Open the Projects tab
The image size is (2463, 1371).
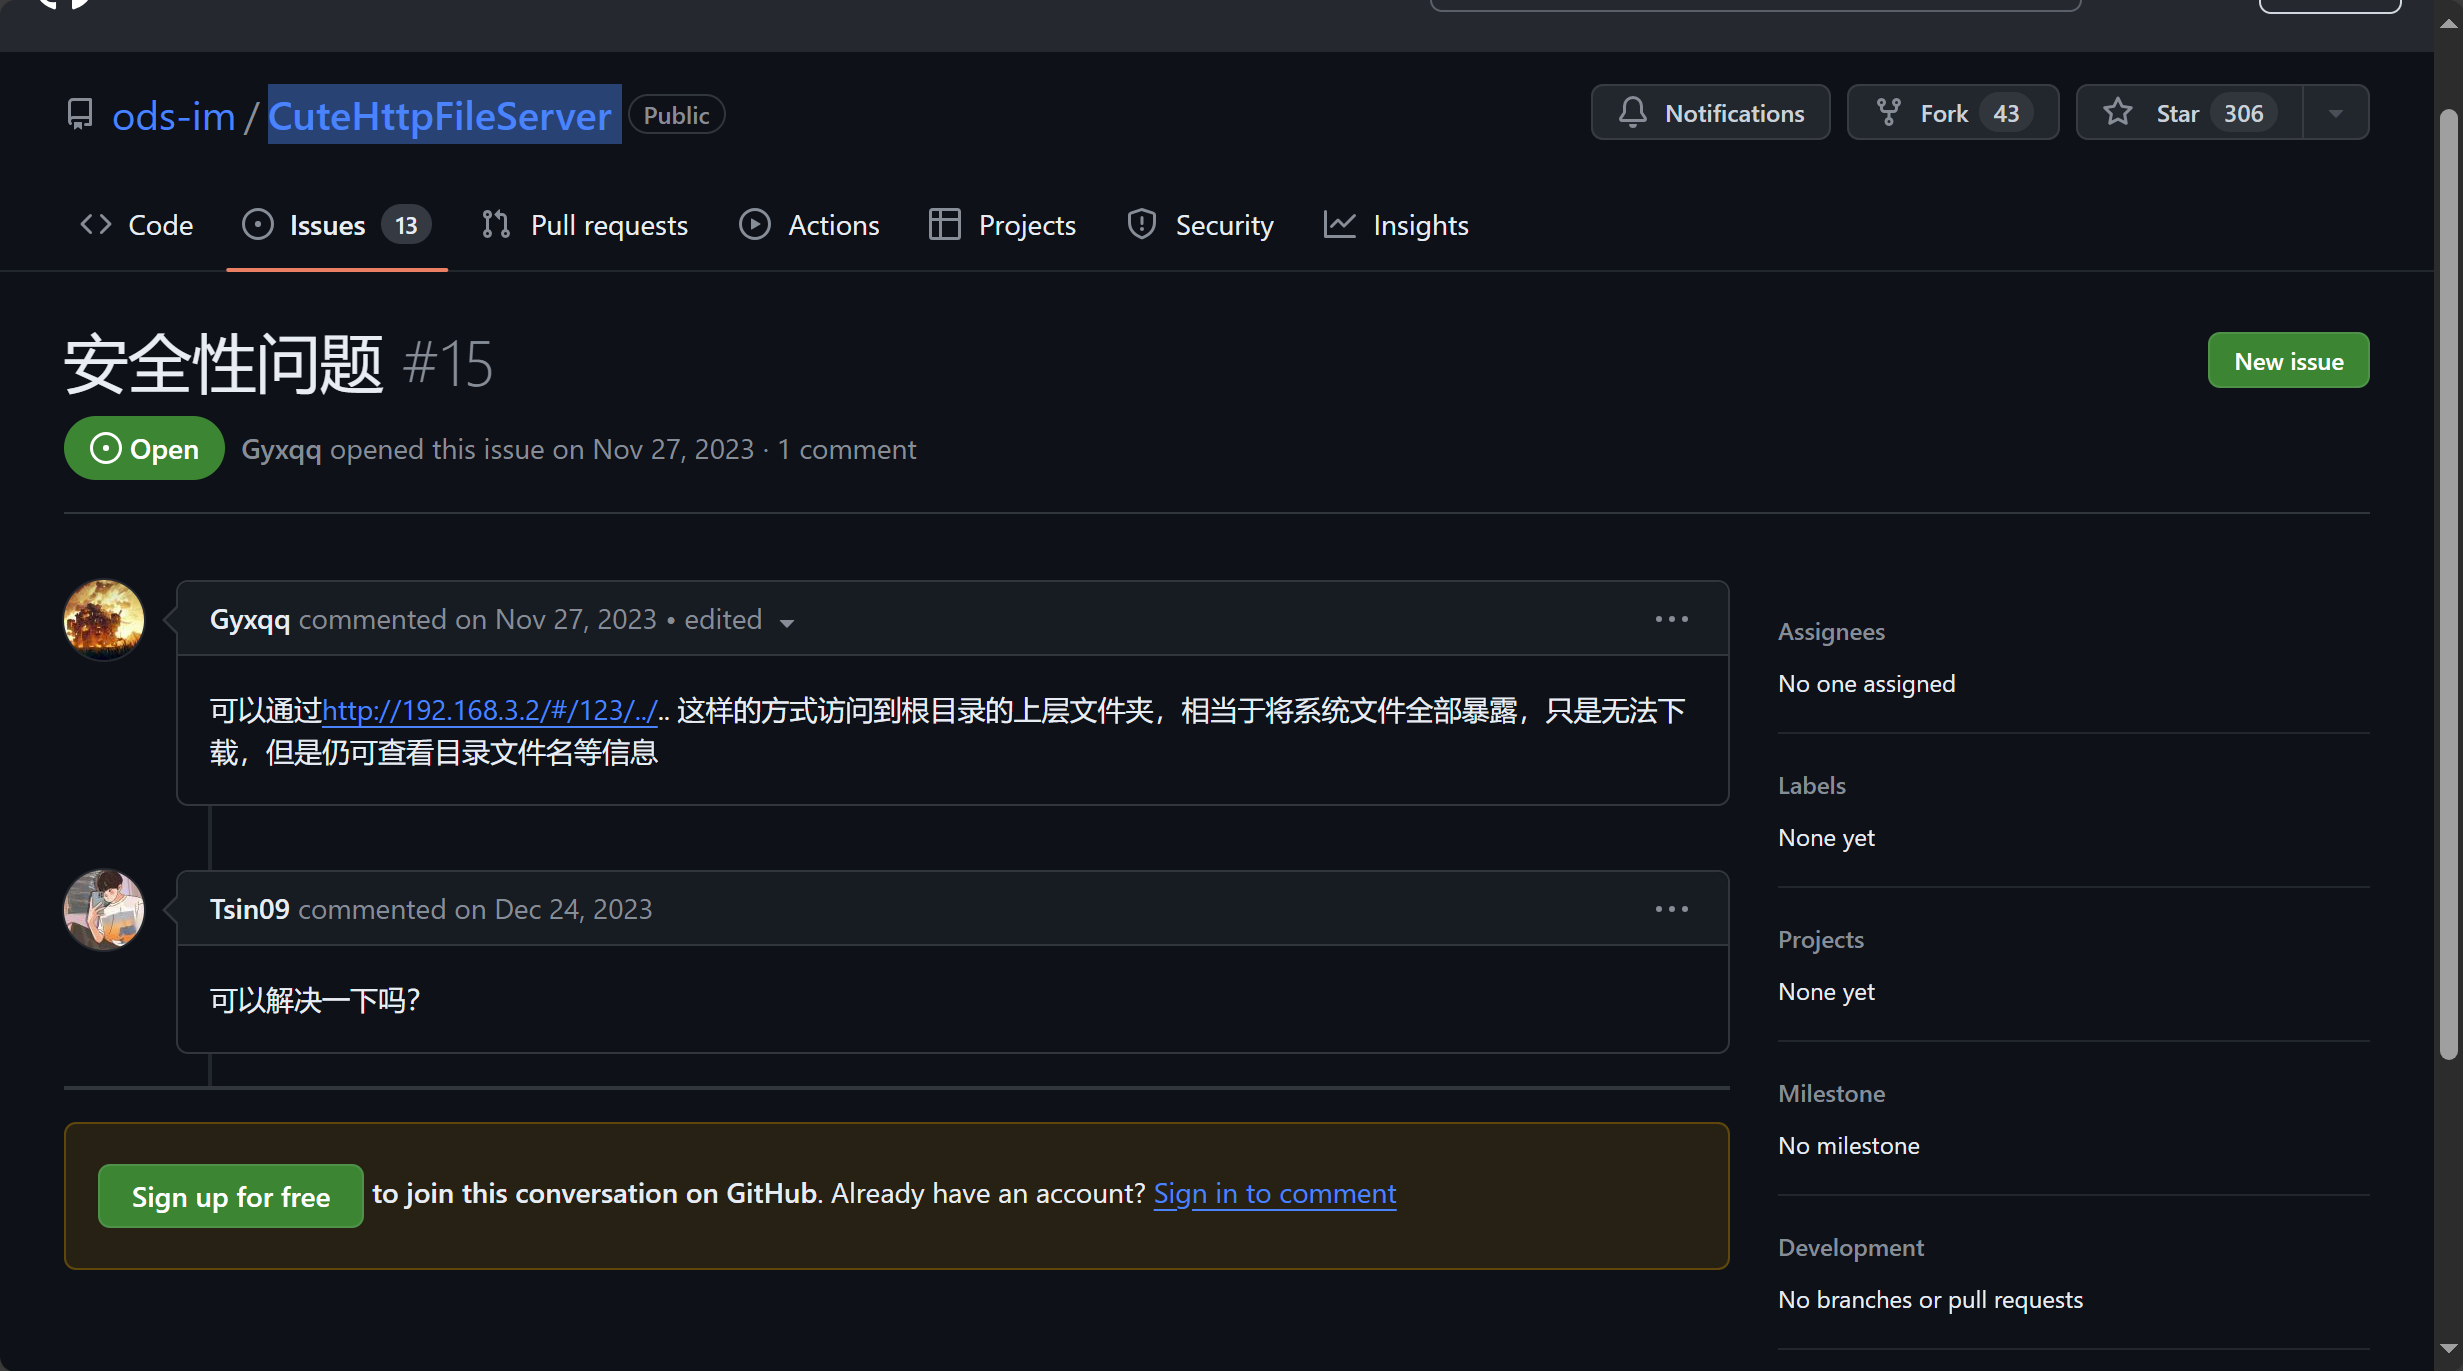(1002, 225)
